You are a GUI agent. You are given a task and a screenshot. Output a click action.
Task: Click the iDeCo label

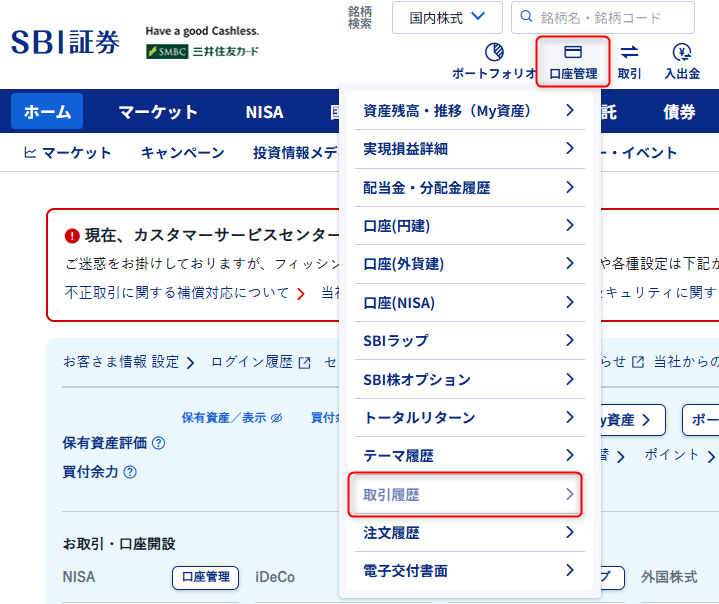[275, 577]
